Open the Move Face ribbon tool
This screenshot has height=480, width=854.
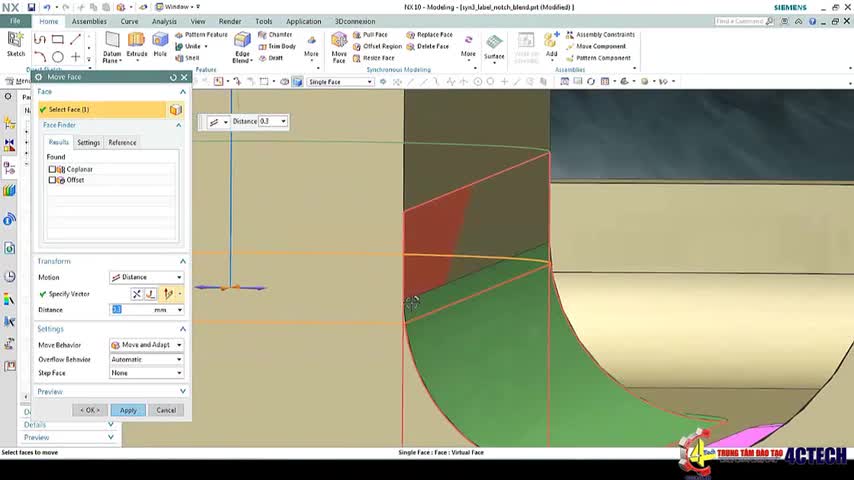339,47
